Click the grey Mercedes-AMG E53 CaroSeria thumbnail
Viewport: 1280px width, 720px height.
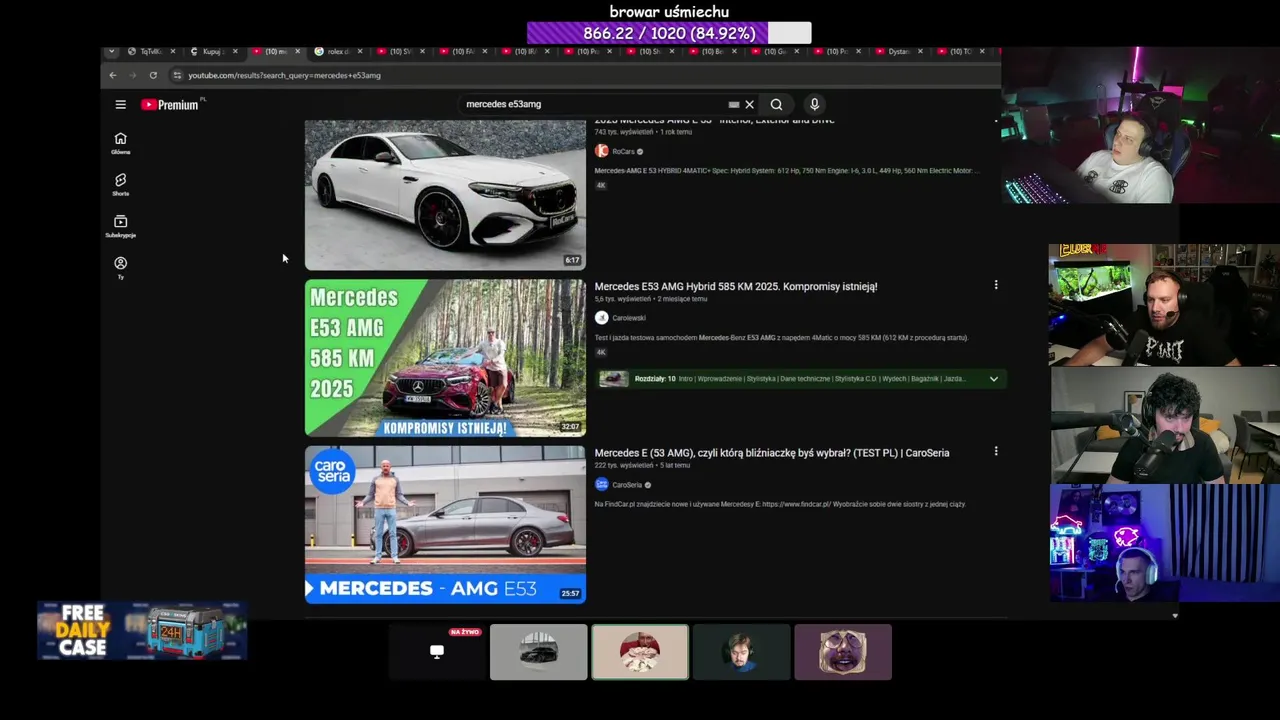445,525
